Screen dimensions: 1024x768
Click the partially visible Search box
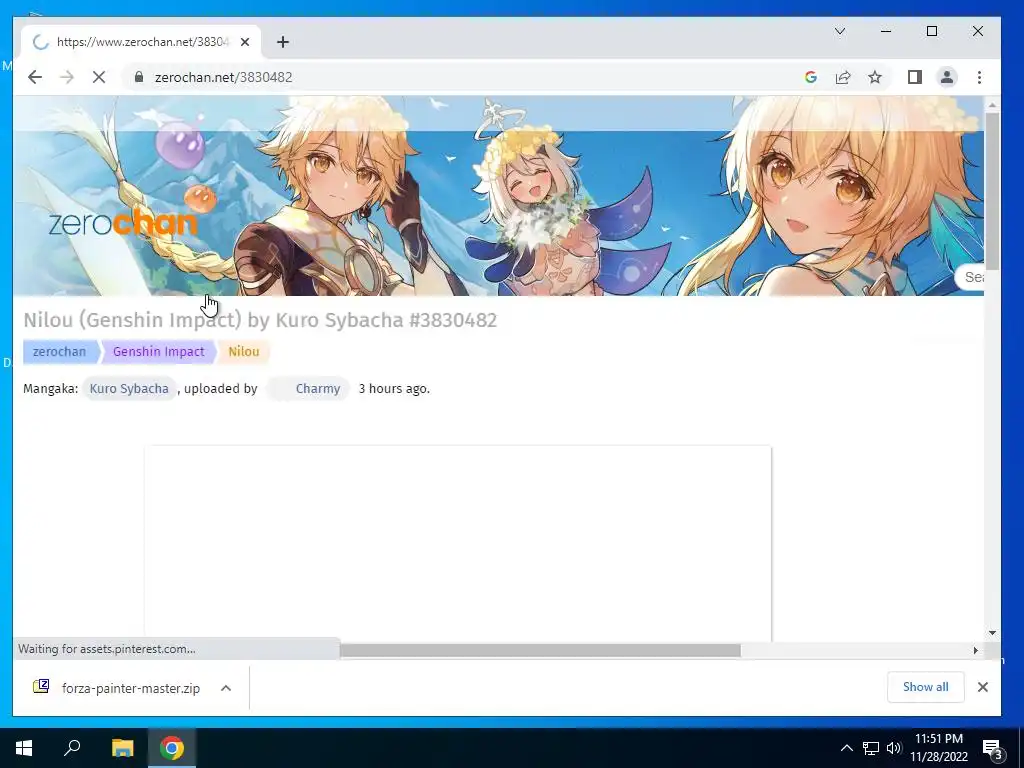969,277
